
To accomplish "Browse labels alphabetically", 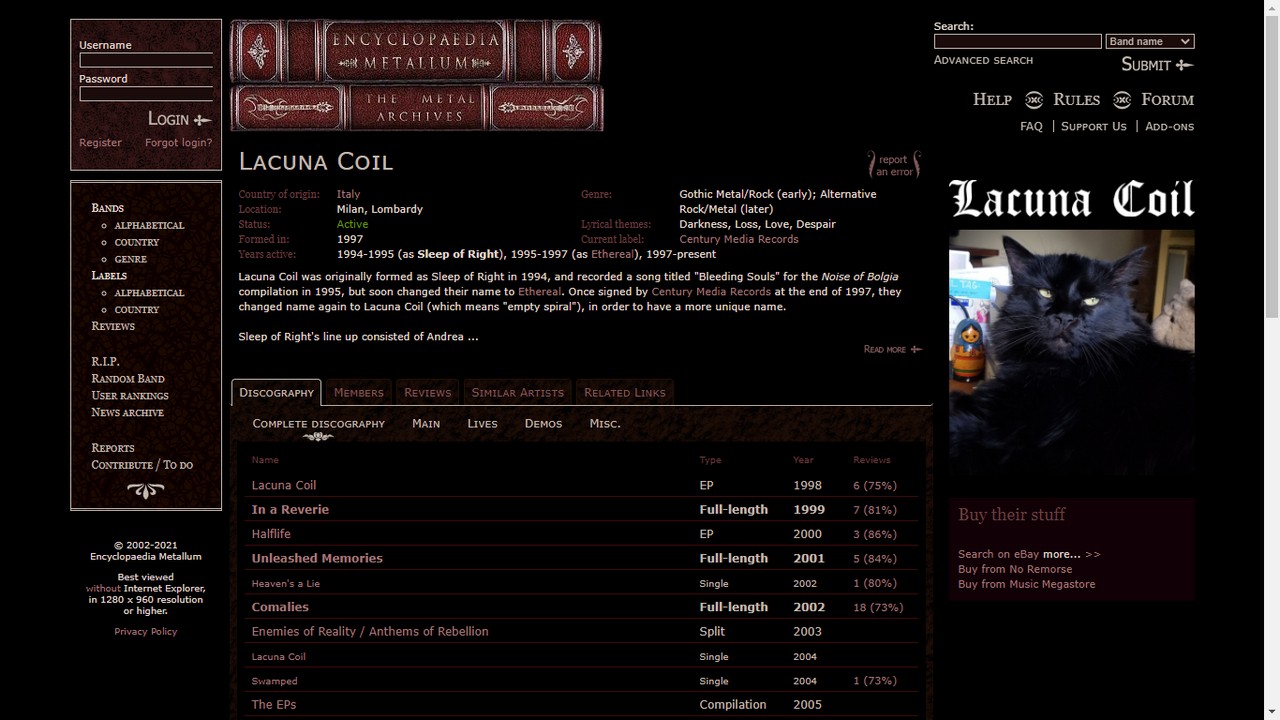I will [149, 293].
